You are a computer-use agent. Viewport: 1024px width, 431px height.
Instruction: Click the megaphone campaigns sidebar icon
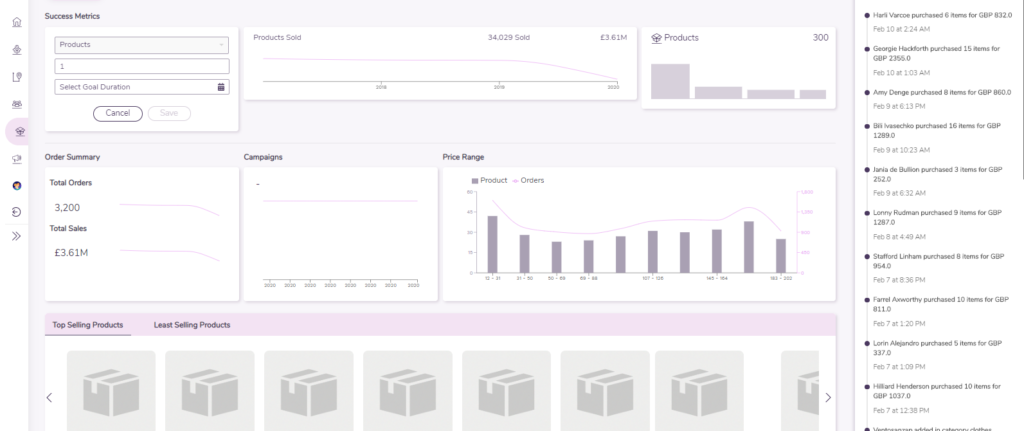(17, 158)
